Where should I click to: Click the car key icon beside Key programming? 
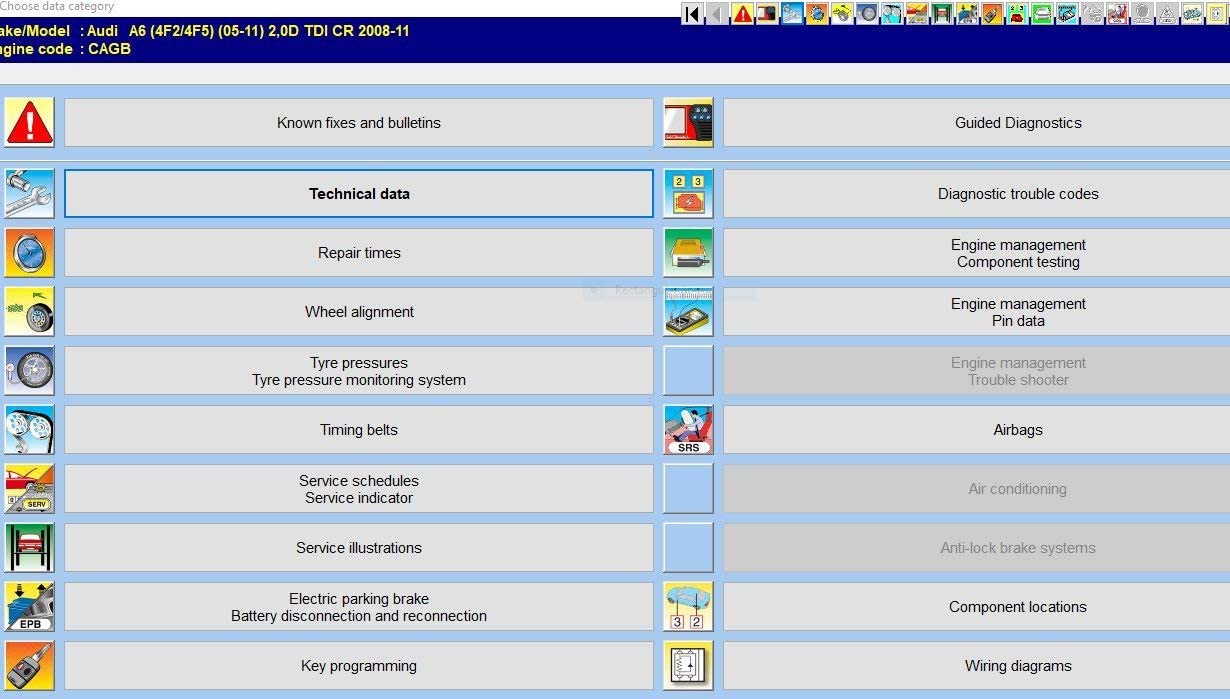pyautogui.click(x=29, y=665)
